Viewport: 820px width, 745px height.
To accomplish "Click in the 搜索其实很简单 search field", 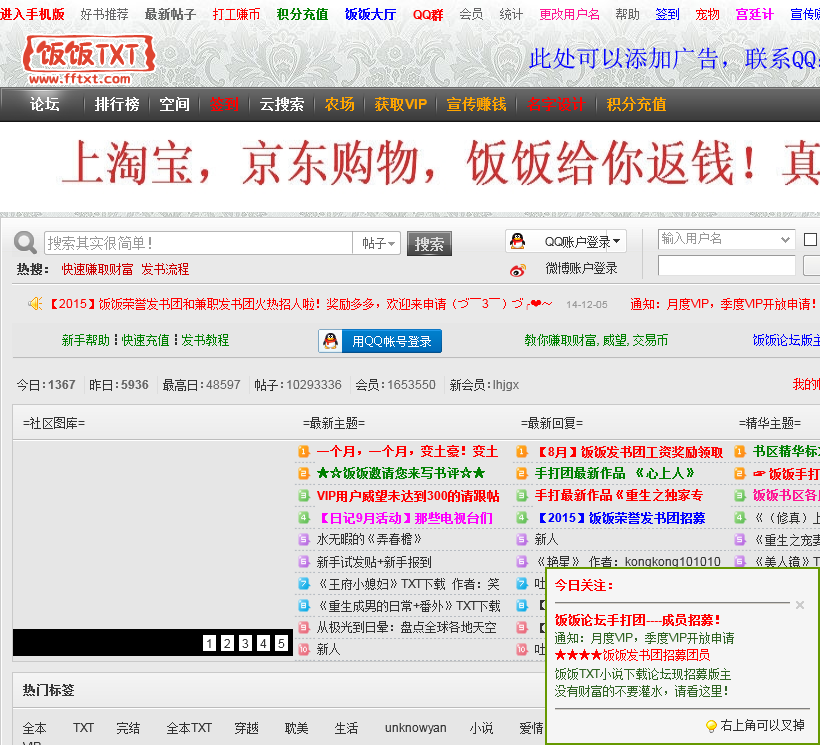I will tap(198, 243).
